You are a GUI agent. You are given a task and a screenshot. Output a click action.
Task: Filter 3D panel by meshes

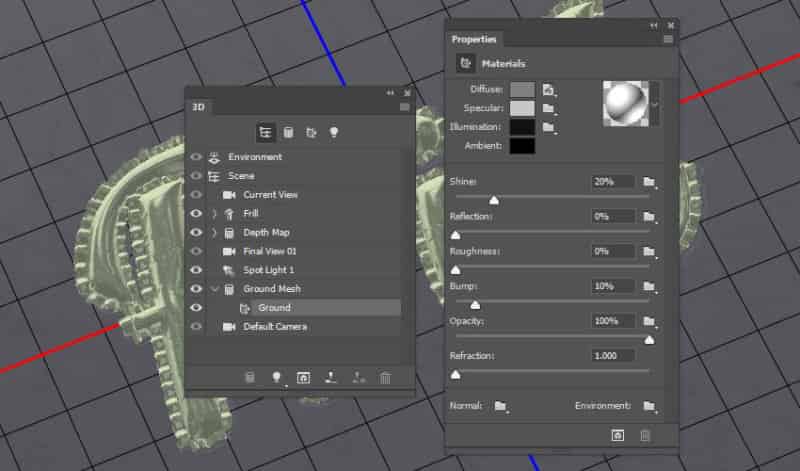pyautogui.click(x=288, y=133)
